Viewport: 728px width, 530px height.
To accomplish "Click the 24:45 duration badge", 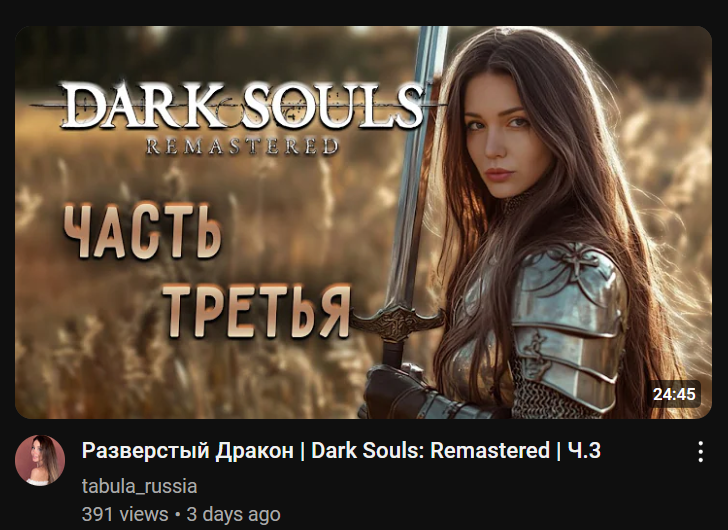I will (674, 394).
